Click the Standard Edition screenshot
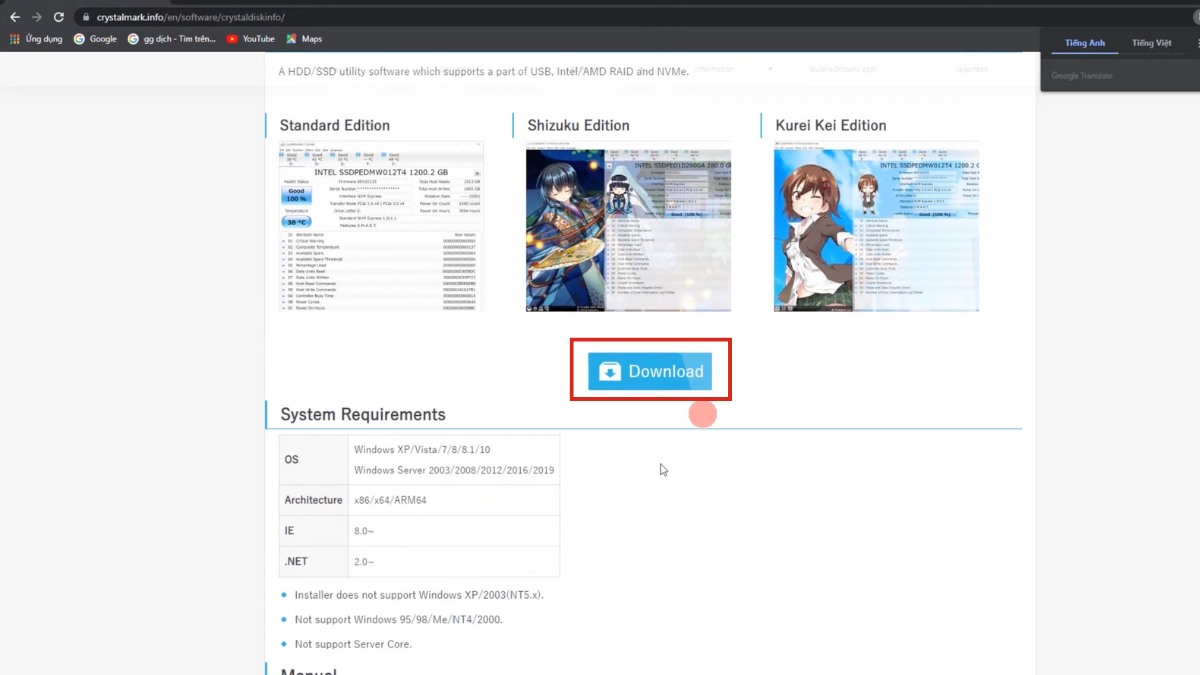1200x675 pixels. point(381,227)
